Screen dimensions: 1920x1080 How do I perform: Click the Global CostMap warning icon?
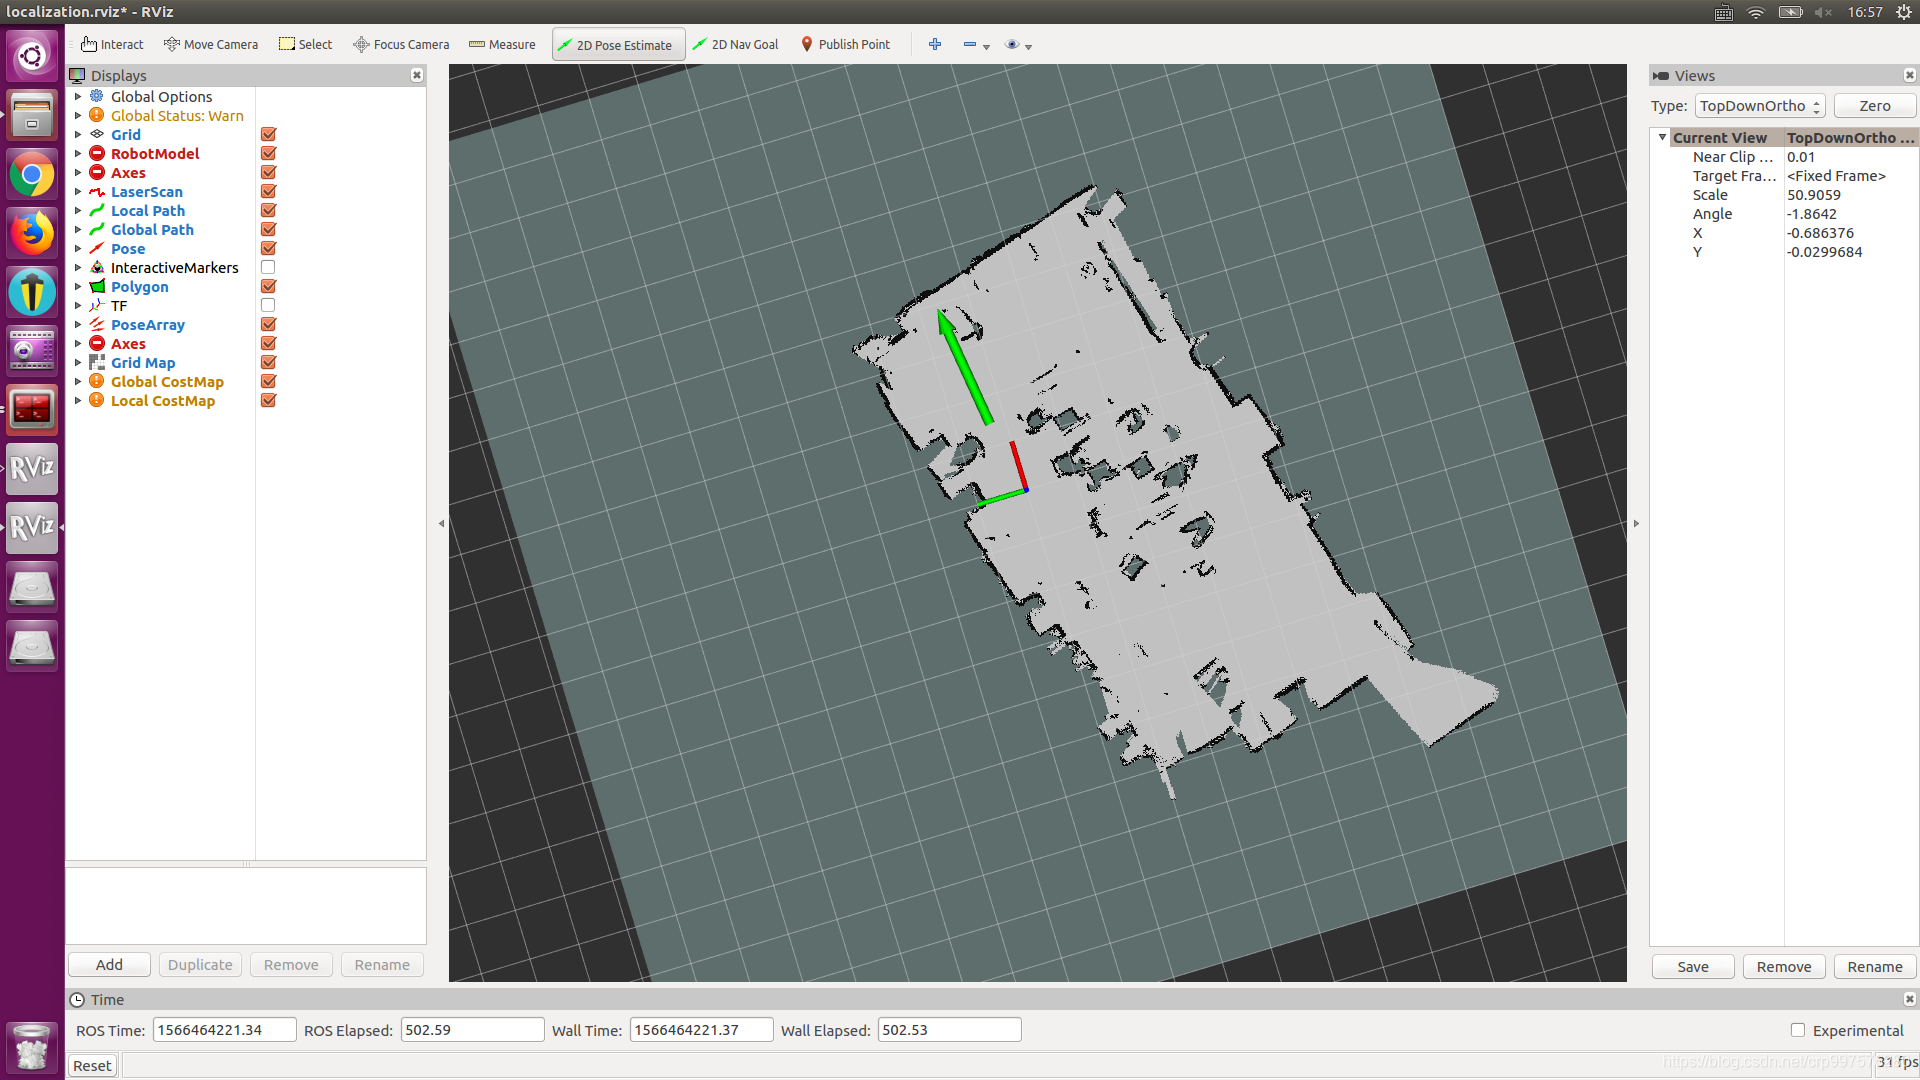(x=97, y=381)
